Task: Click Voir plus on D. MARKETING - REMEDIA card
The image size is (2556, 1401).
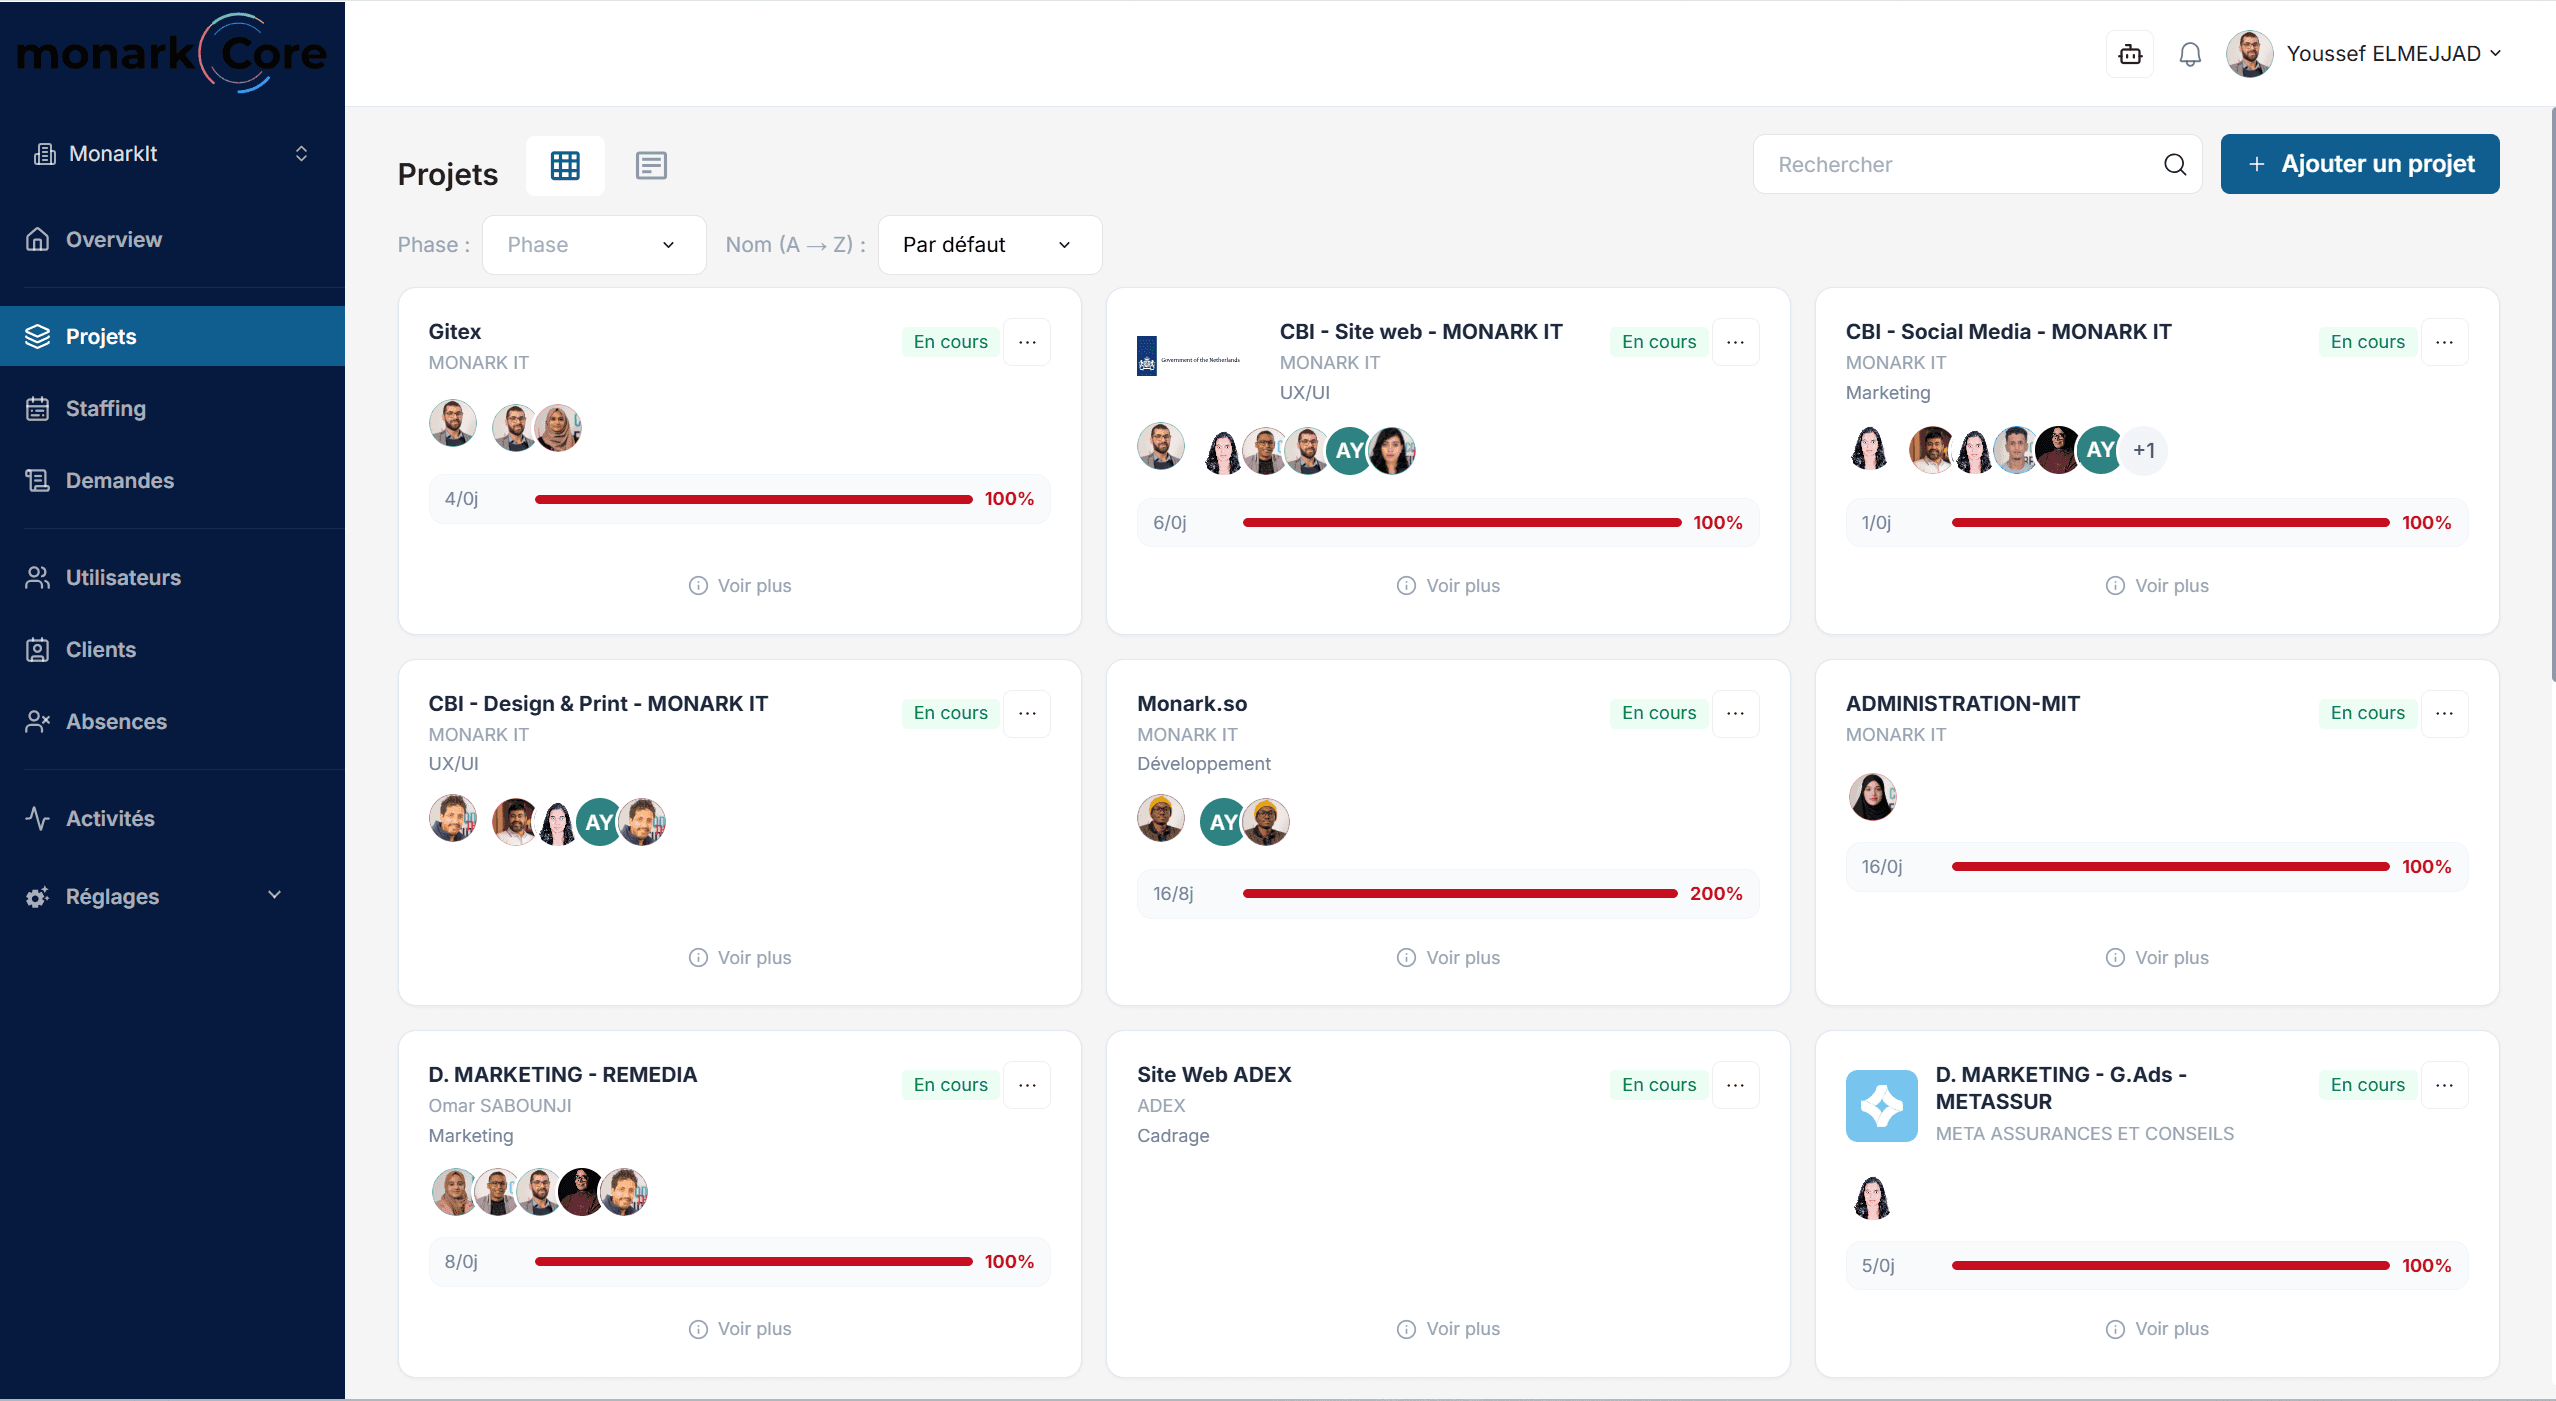Action: [740, 1329]
